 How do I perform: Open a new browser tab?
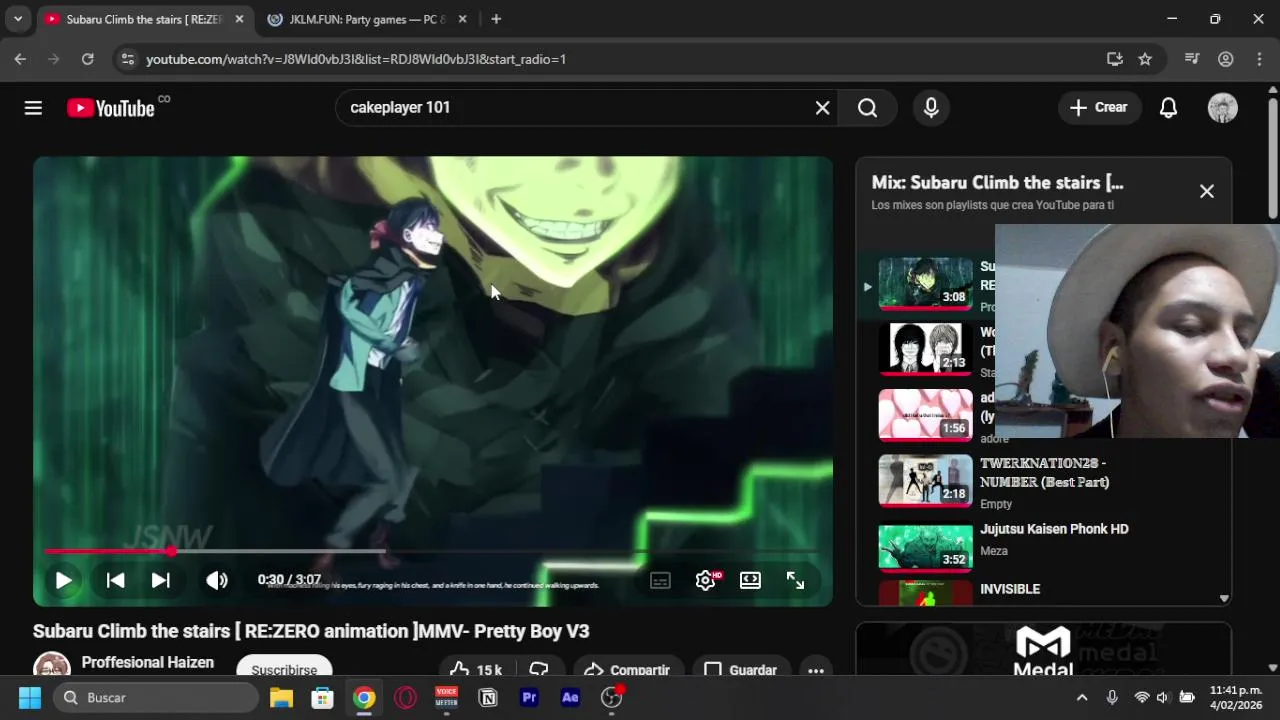pyautogui.click(x=496, y=19)
